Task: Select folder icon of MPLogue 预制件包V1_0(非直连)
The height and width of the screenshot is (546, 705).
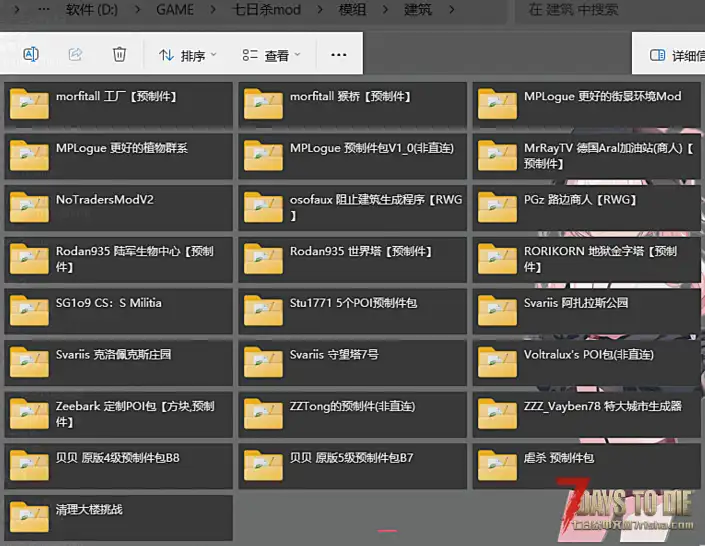Action: tap(263, 156)
